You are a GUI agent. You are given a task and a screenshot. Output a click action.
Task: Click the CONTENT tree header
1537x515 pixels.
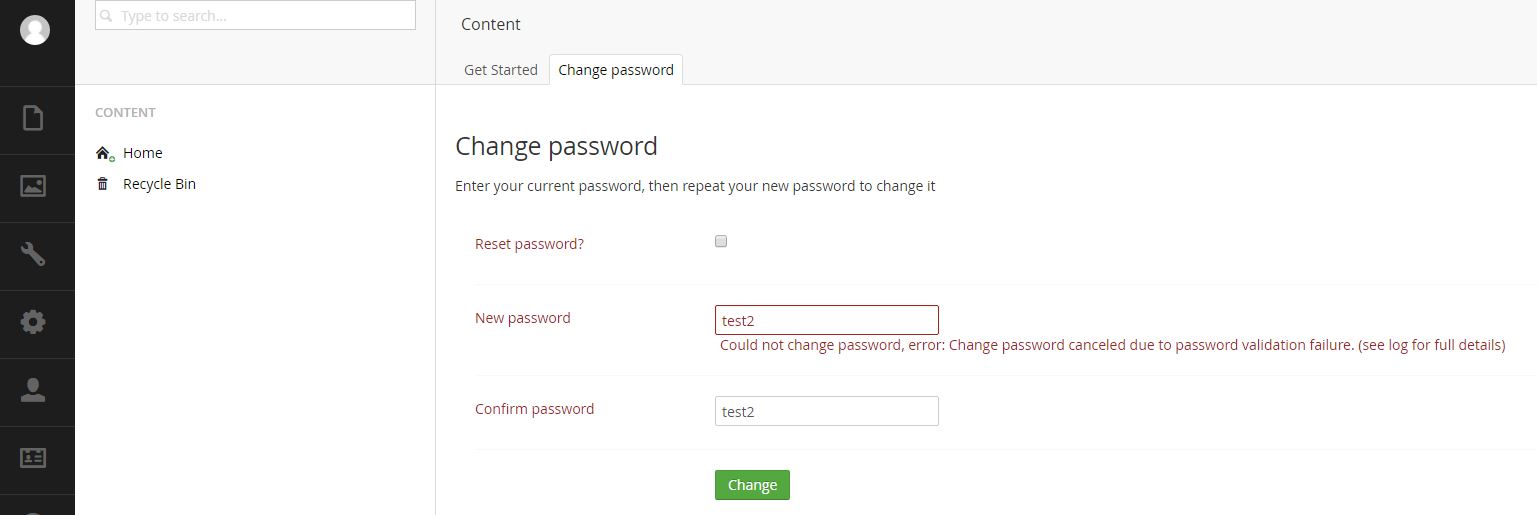pos(125,113)
